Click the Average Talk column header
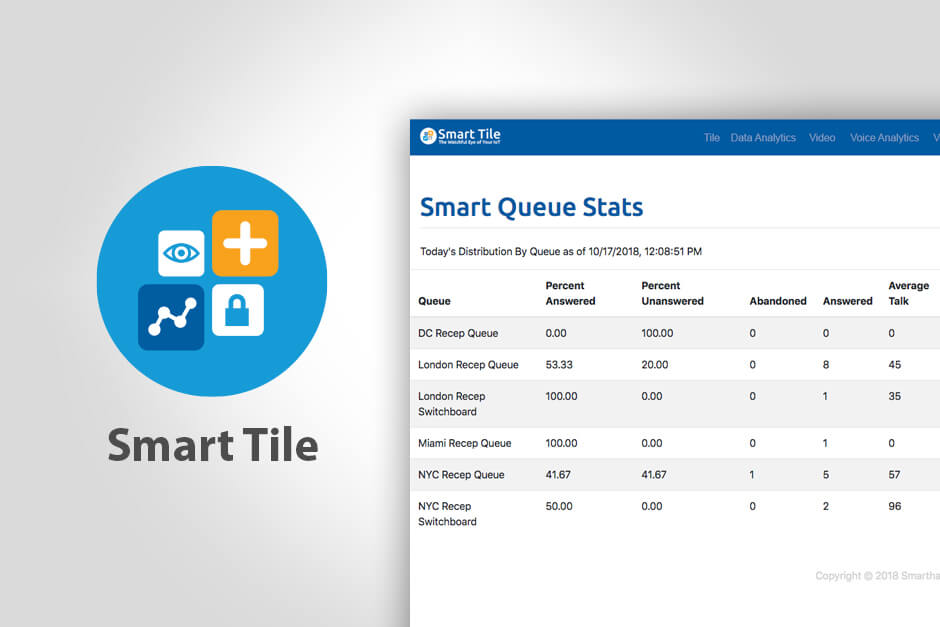Image resolution: width=940 pixels, height=627 pixels. pyautogui.click(x=908, y=293)
